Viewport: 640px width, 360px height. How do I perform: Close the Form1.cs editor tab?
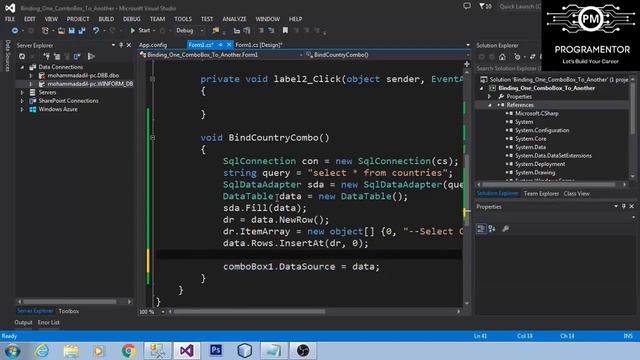(x=229, y=45)
